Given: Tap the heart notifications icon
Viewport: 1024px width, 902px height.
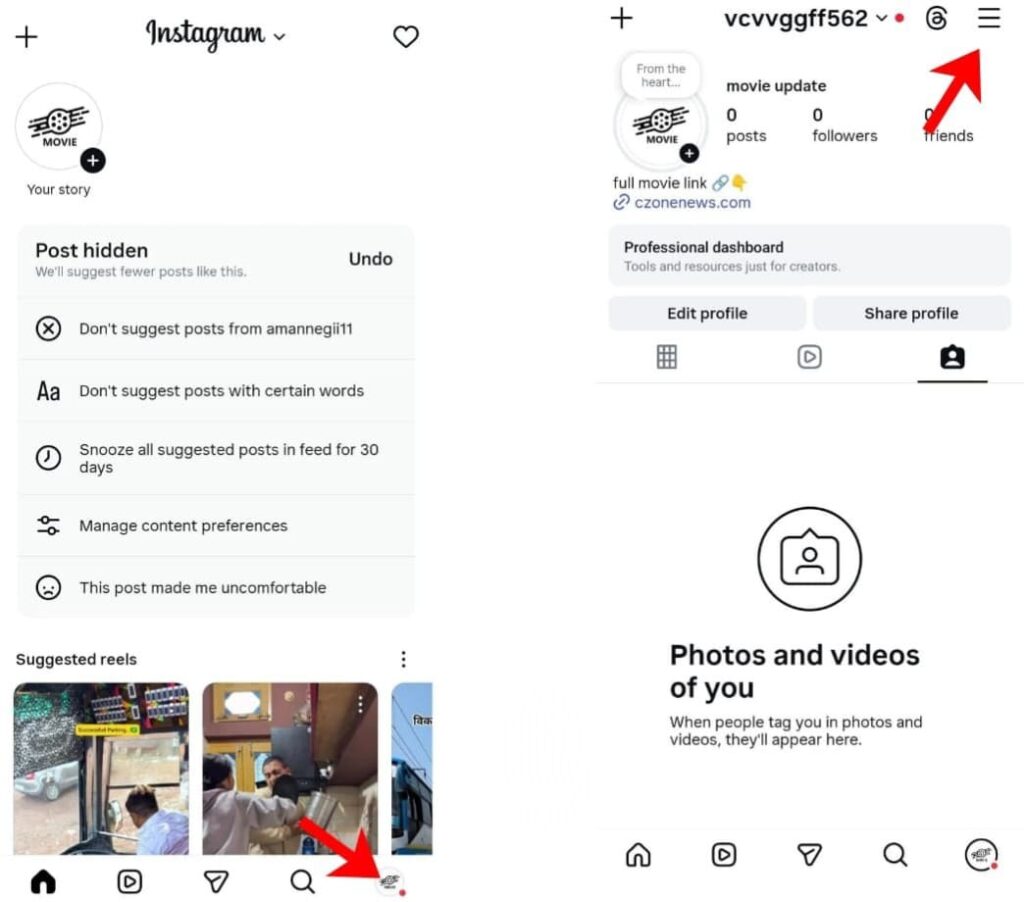Looking at the screenshot, I should click(406, 37).
